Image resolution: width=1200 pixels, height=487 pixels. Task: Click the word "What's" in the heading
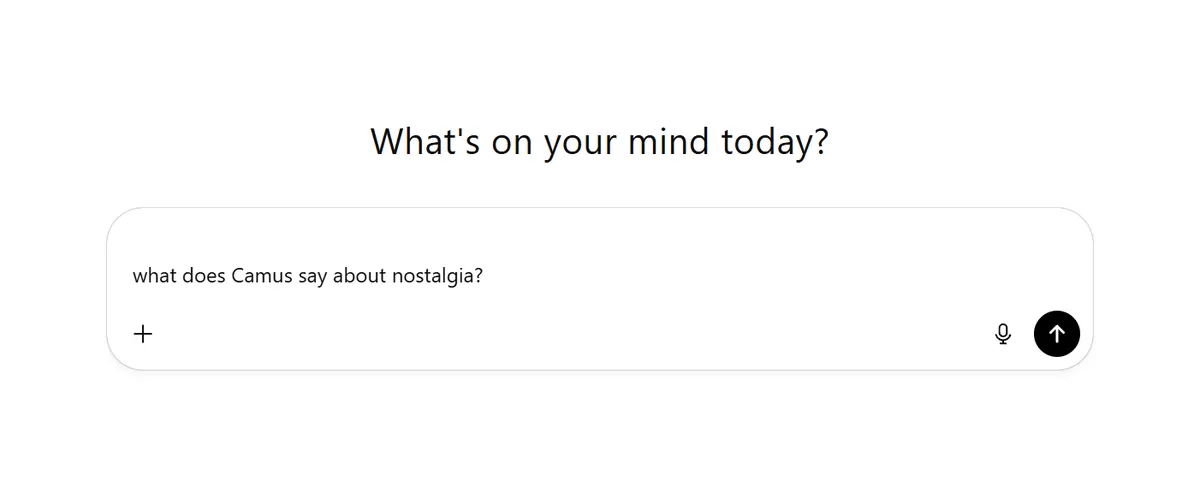coord(426,141)
